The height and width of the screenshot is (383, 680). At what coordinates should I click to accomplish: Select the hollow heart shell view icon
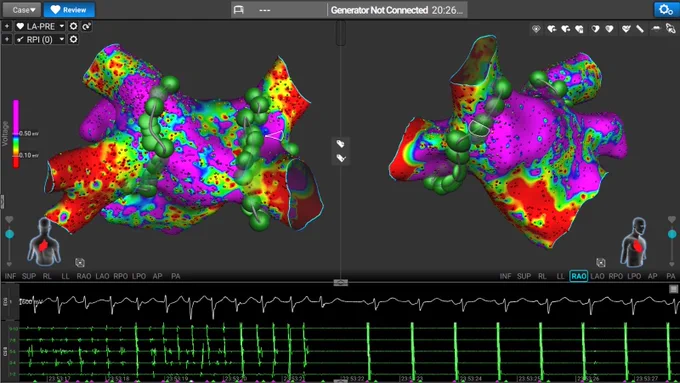[x=595, y=29]
